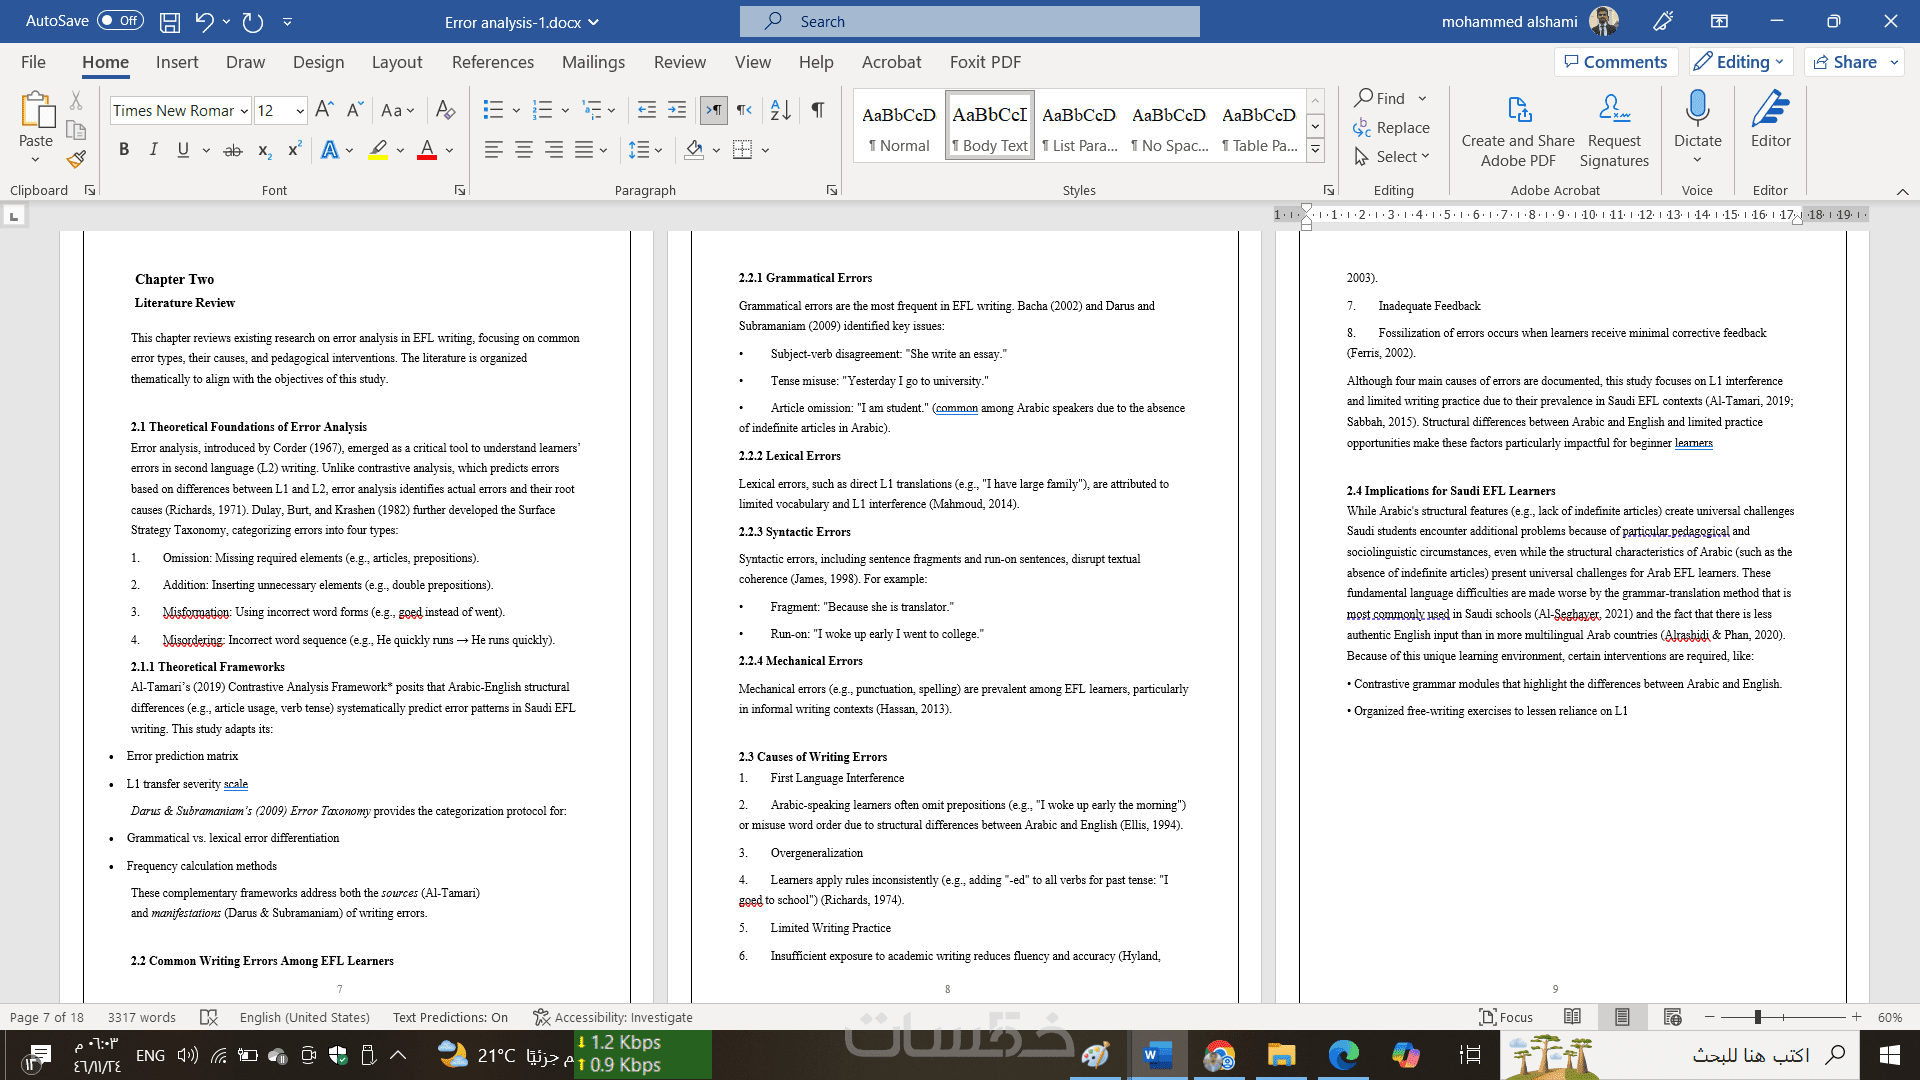Toggle bold formatting

pyautogui.click(x=124, y=150)
